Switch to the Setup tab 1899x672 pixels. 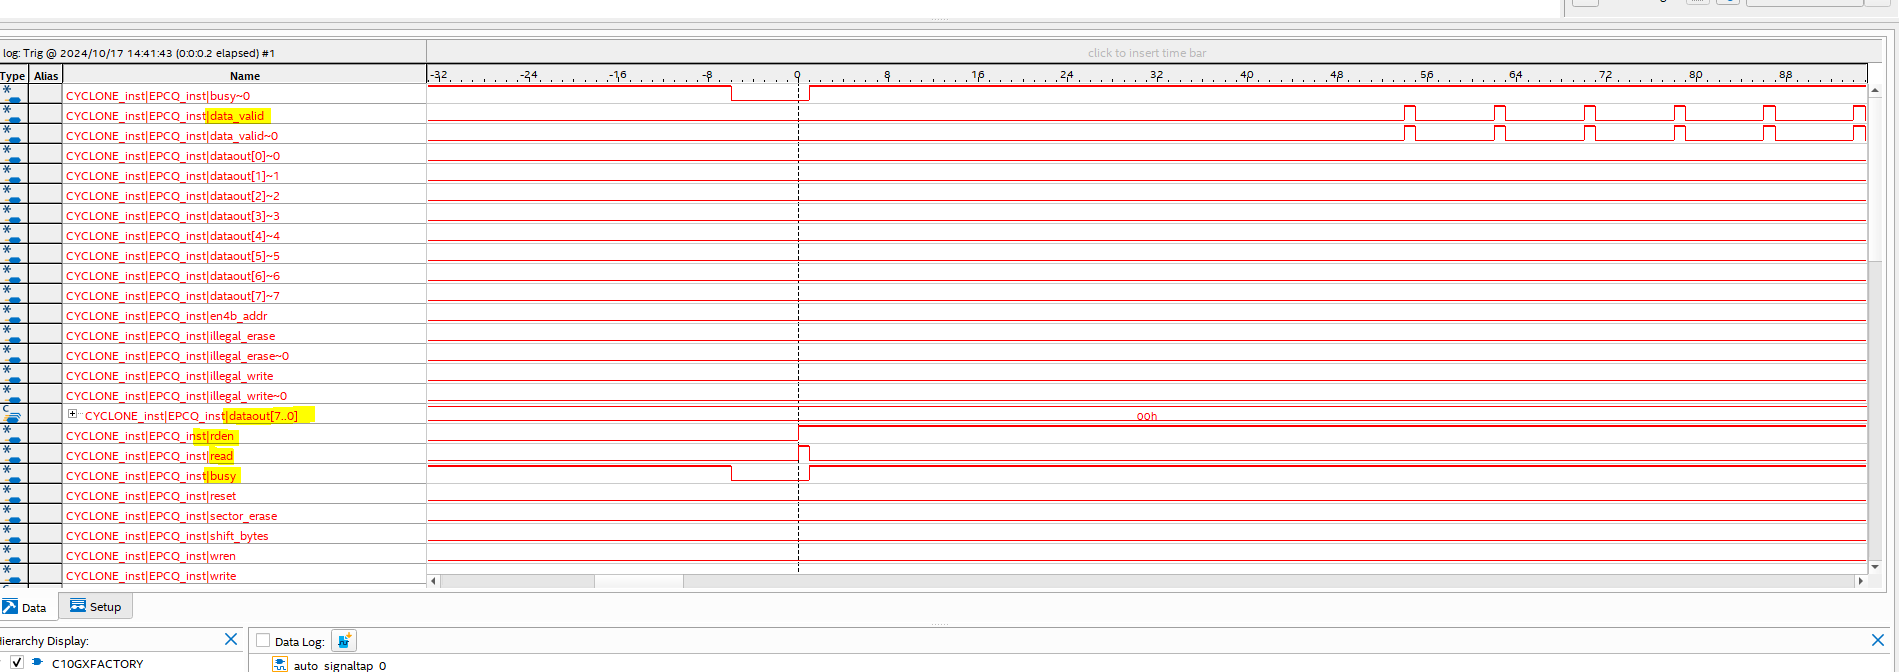tap(96, 606)
